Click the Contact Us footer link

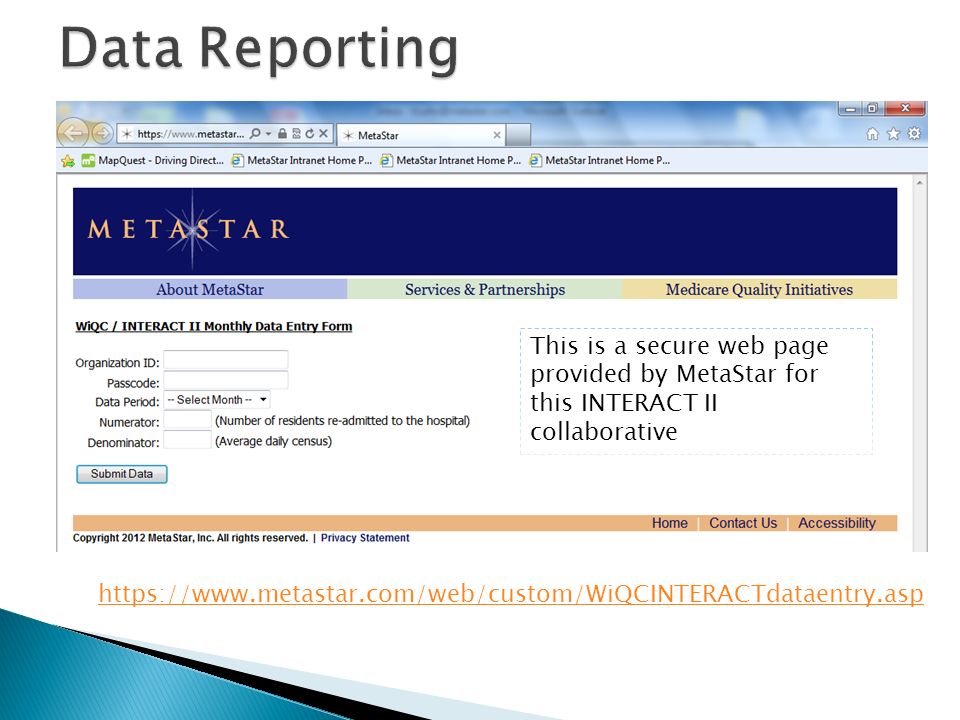point(743,523)
